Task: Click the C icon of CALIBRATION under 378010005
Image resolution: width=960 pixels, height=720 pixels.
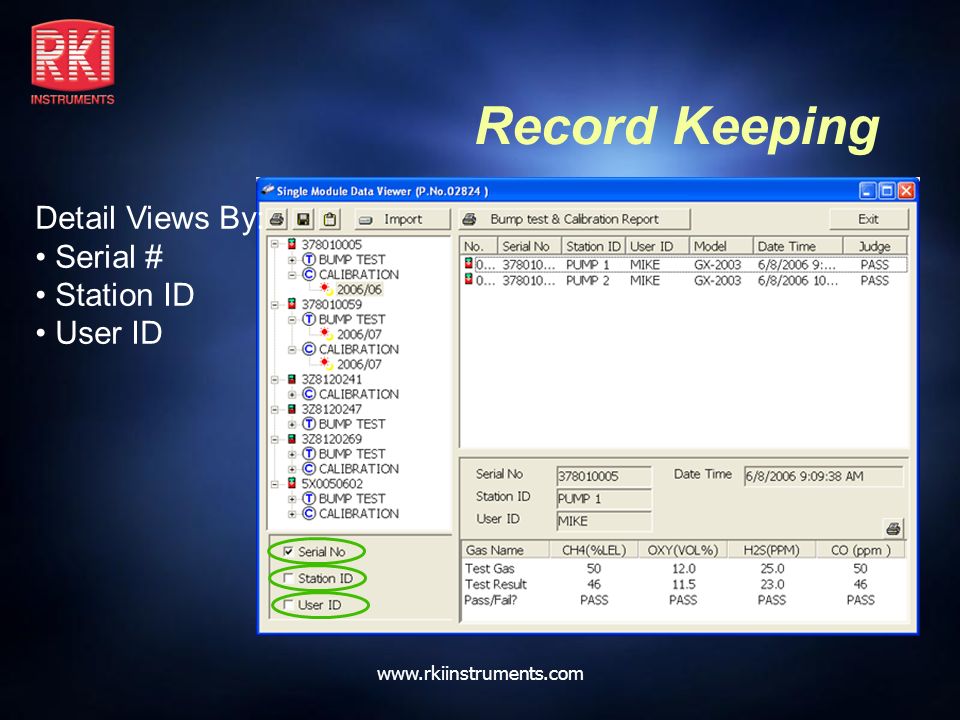Action: 309,274
